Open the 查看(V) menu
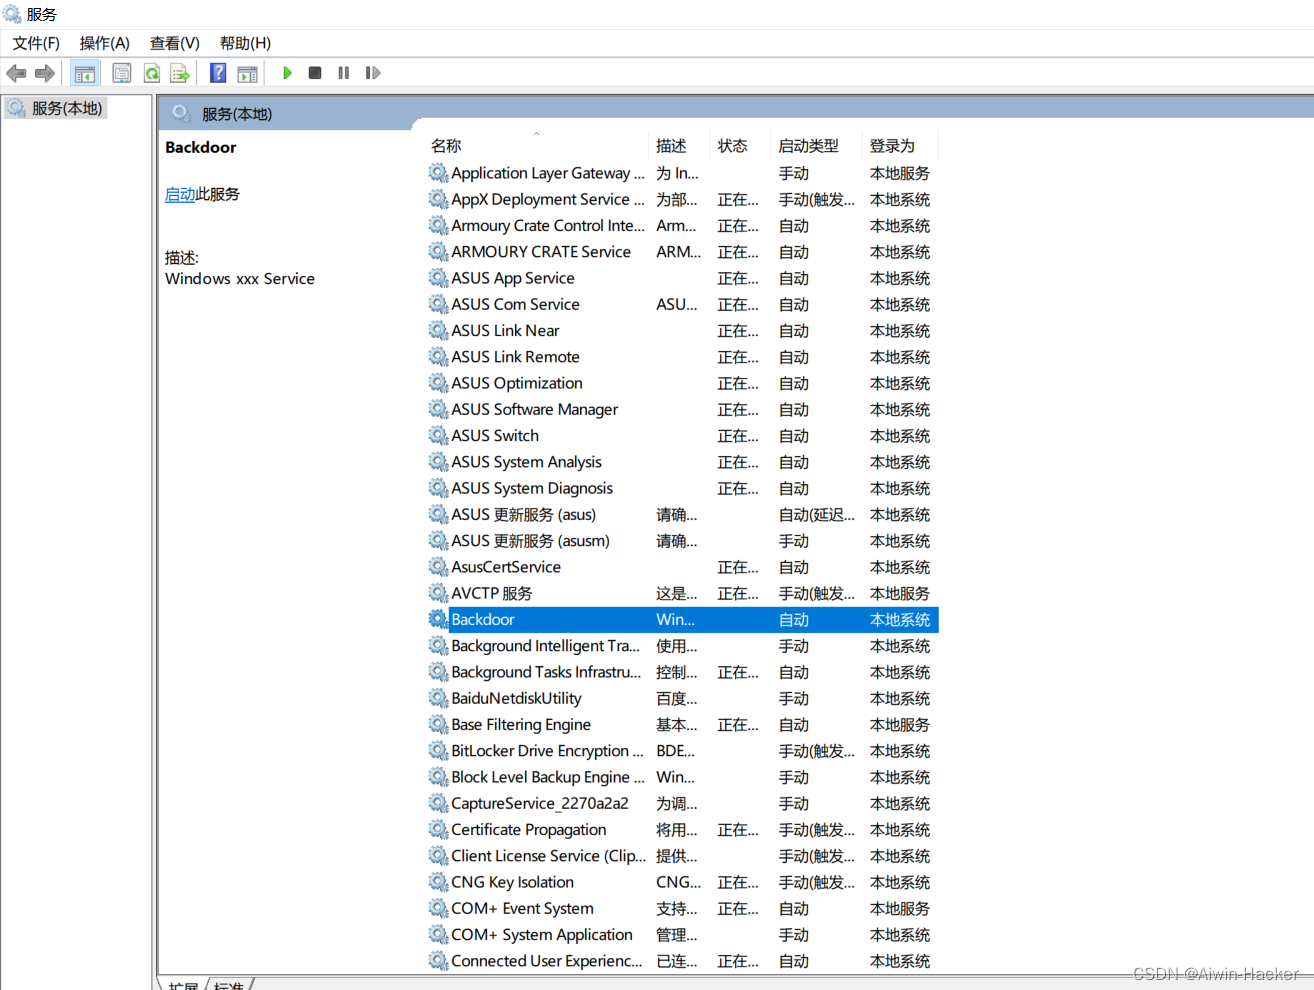Screen dimensions: 1314x990 (x=175, y=43)
